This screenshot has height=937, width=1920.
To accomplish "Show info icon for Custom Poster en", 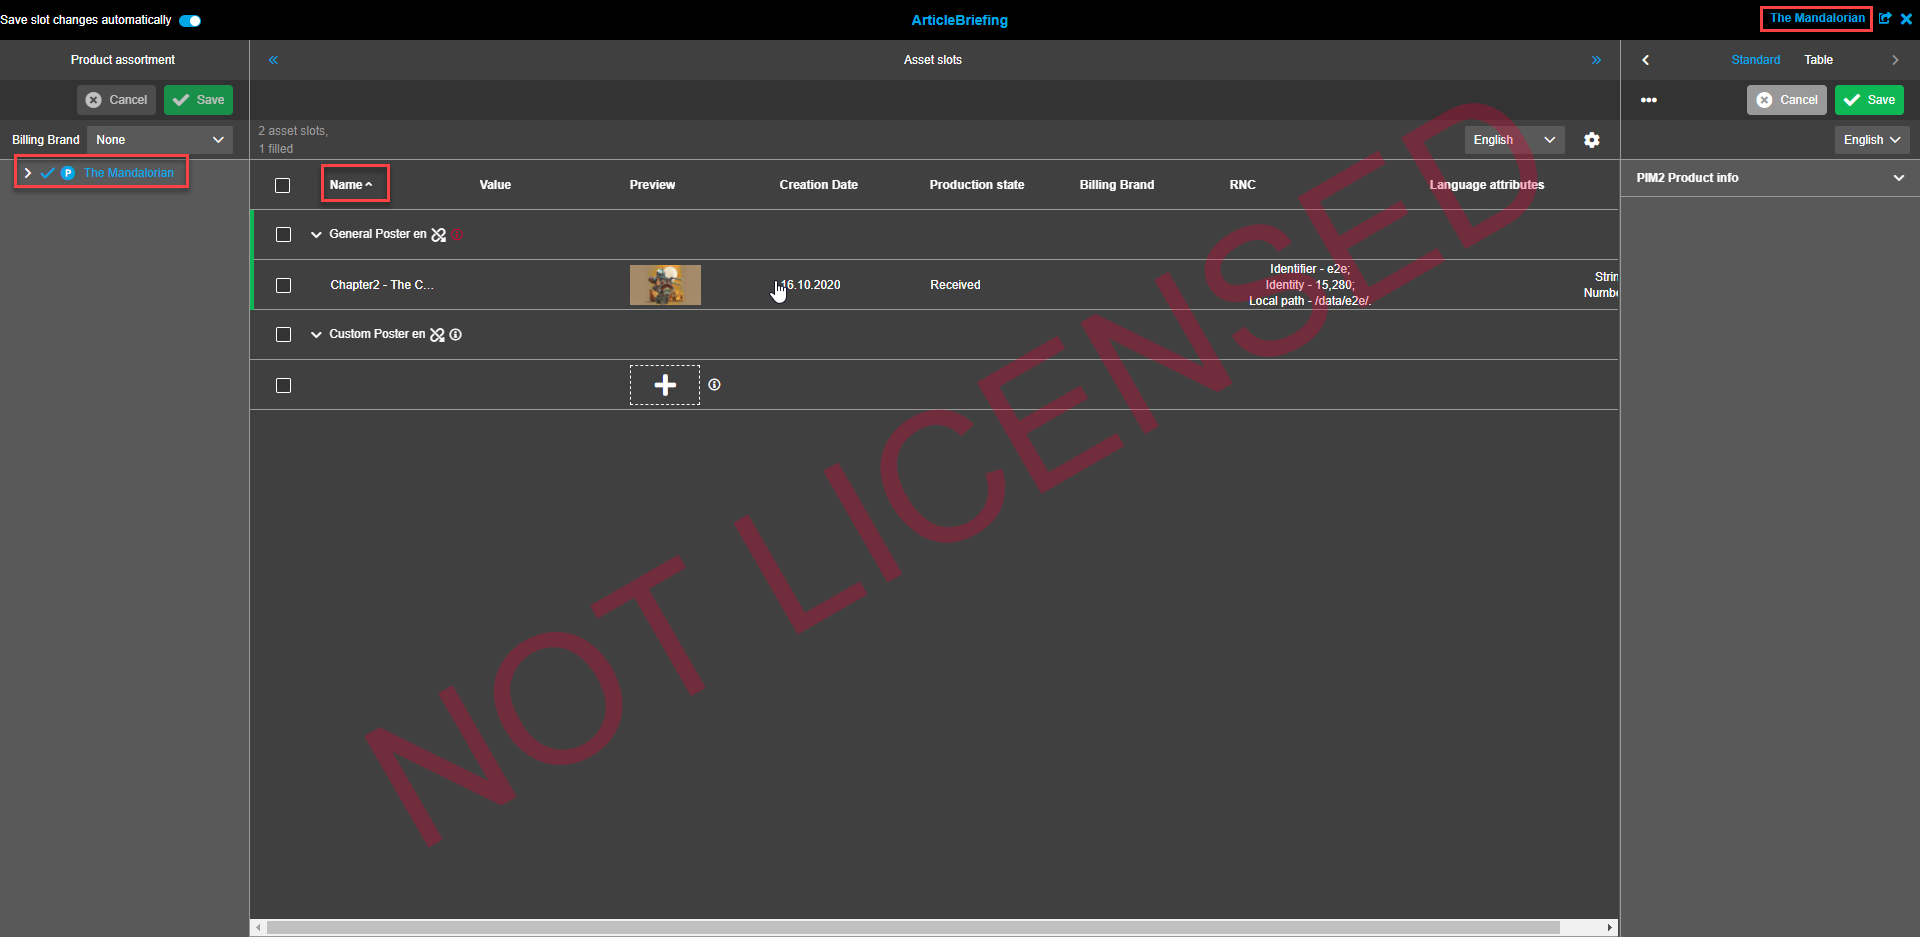I will click(456, 335).
